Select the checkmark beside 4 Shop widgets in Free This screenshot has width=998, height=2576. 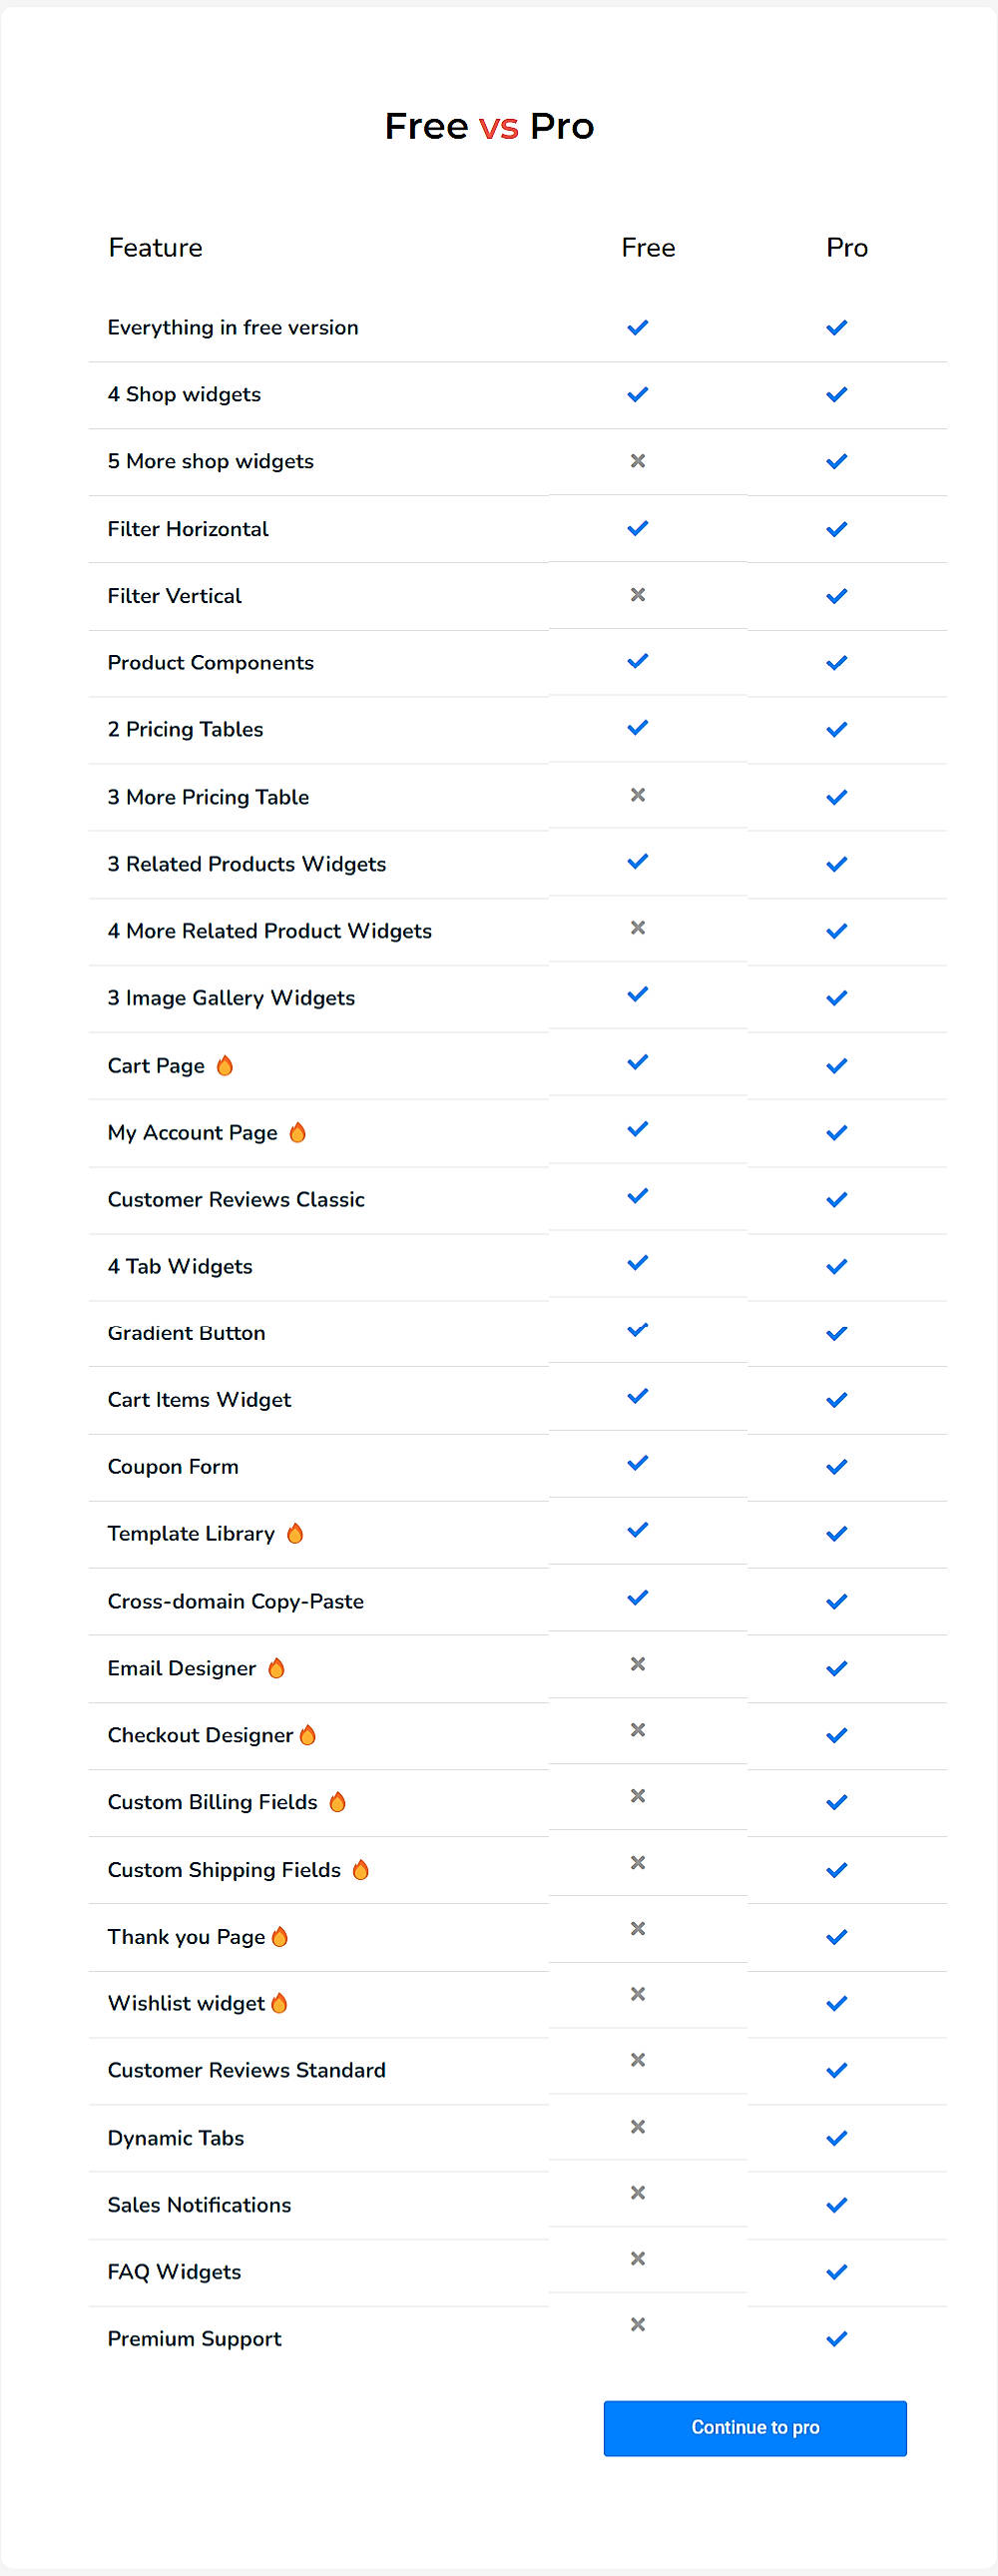coord(636,393)
